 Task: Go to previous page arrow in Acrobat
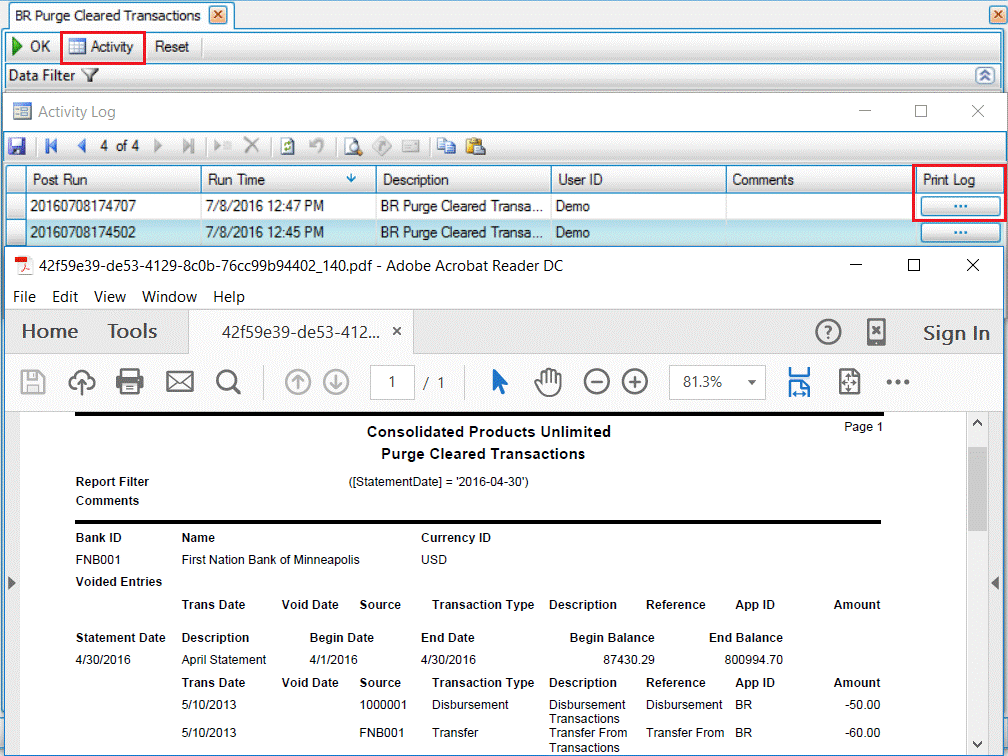pos(298,382)
